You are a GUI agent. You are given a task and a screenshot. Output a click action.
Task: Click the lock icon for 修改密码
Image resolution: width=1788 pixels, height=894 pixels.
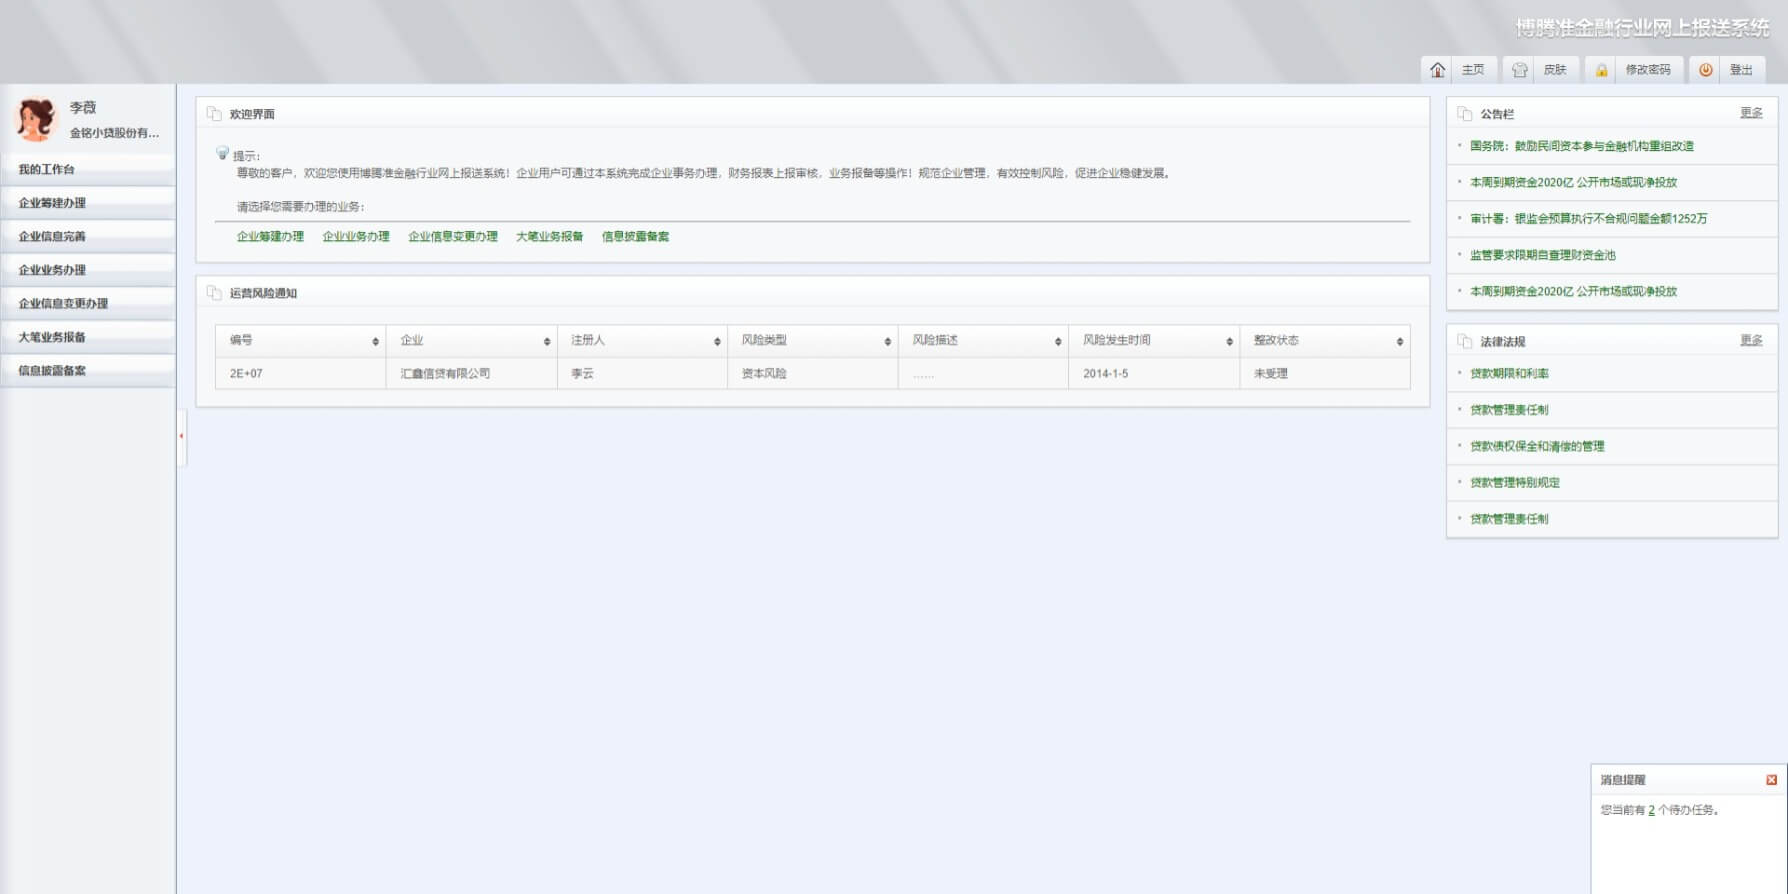click(1601, 70)
